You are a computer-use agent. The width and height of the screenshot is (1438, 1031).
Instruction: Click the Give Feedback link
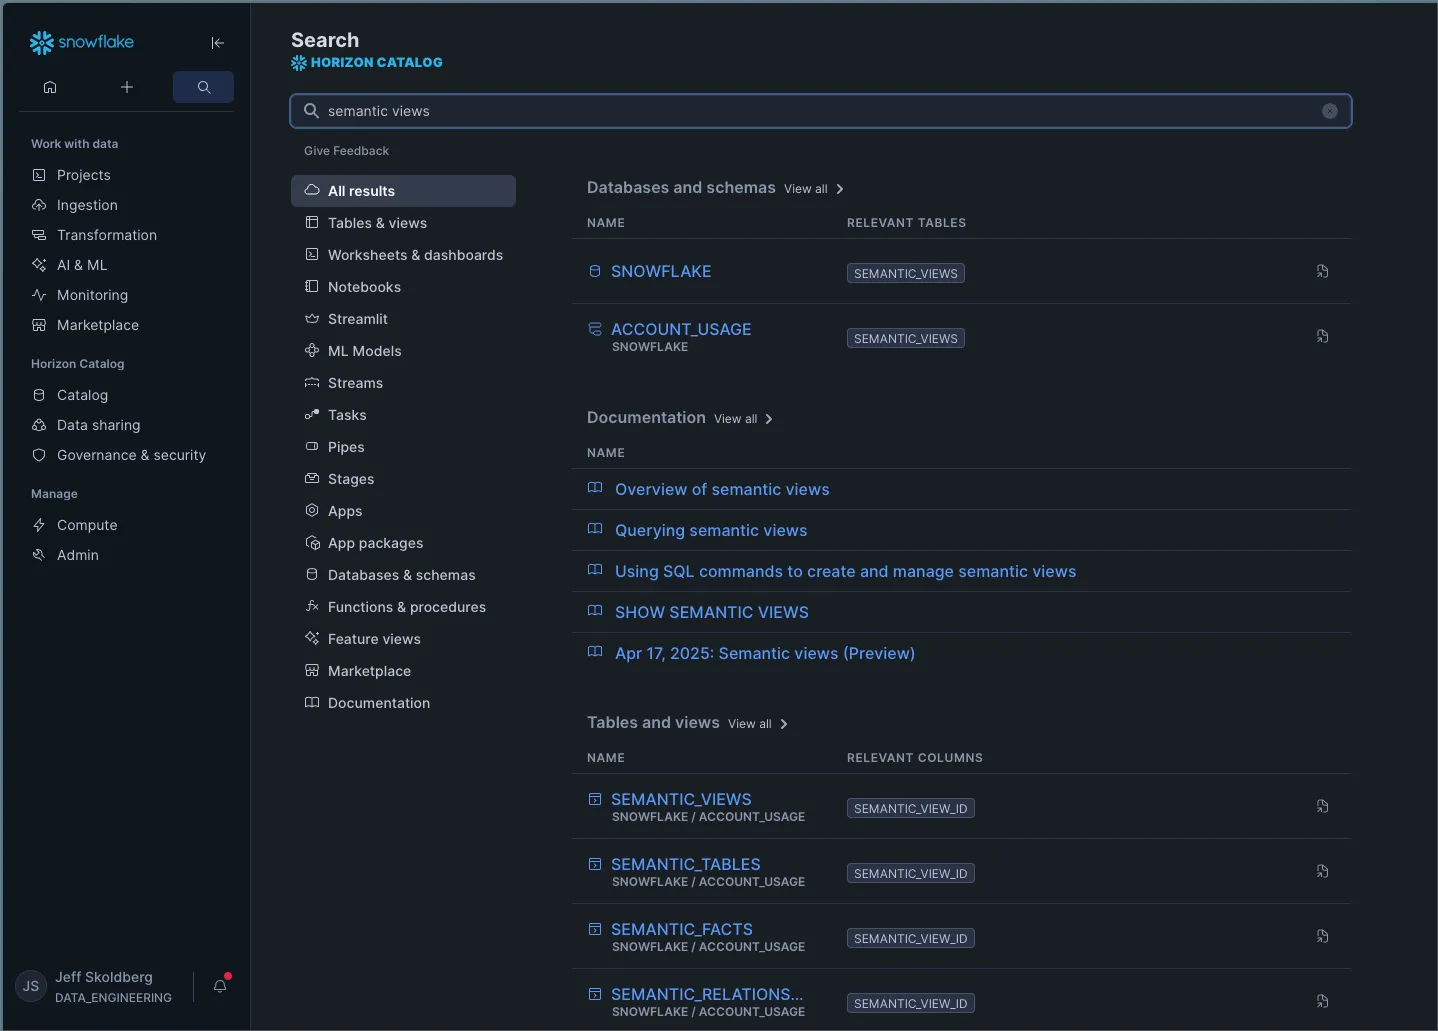(346, 151)
